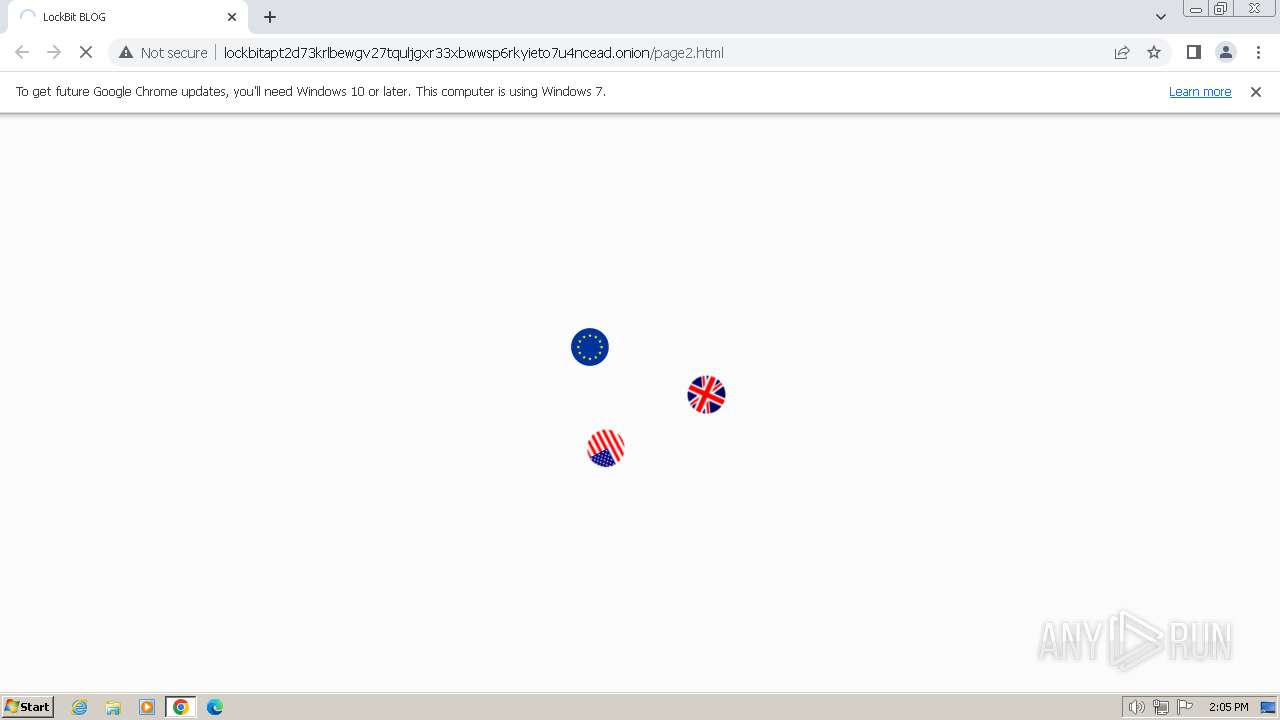Show the 2:05 PM clock calendar

(1228, 707)
